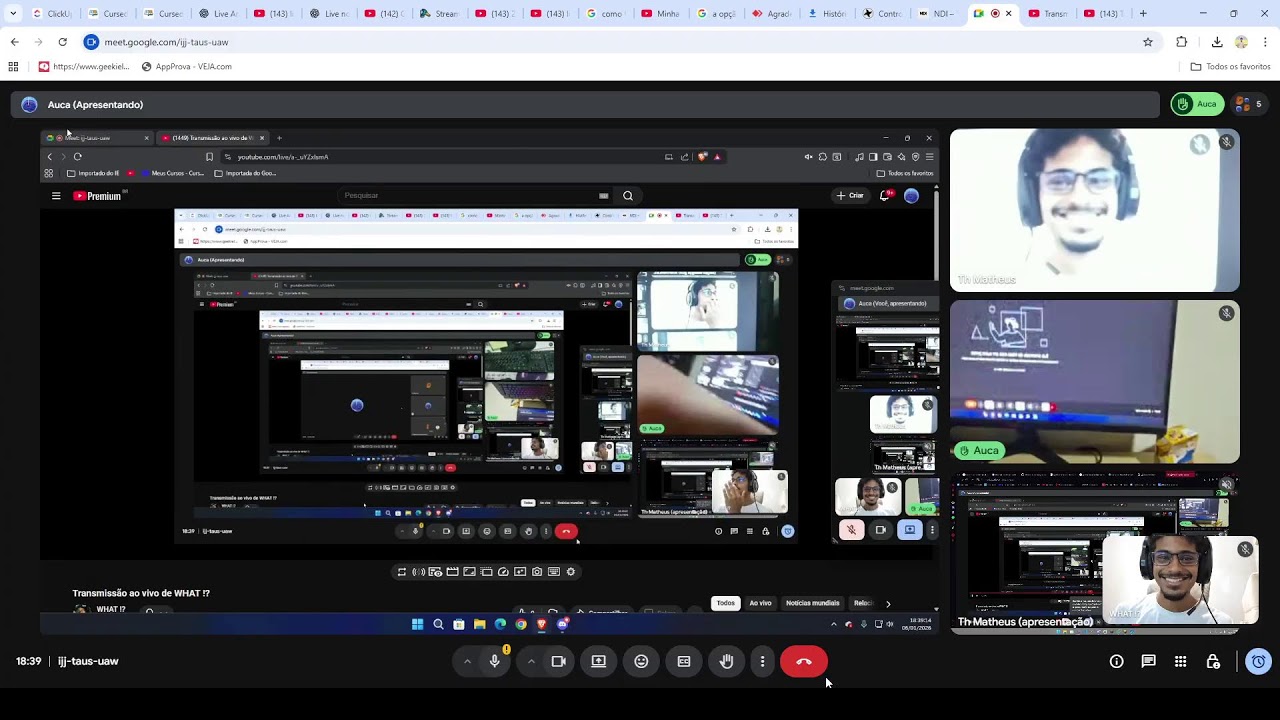Click Windows Start in shared taskbar
The height and width of the screenshot is (720, 1280).
click(417, 624)
